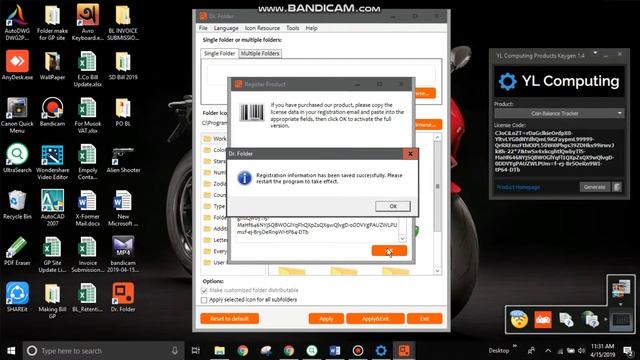Open E.Co Bill Update.xlsx on the desktop
The width and height of the screenshot is (640, 360).
(x=87, y=69)
